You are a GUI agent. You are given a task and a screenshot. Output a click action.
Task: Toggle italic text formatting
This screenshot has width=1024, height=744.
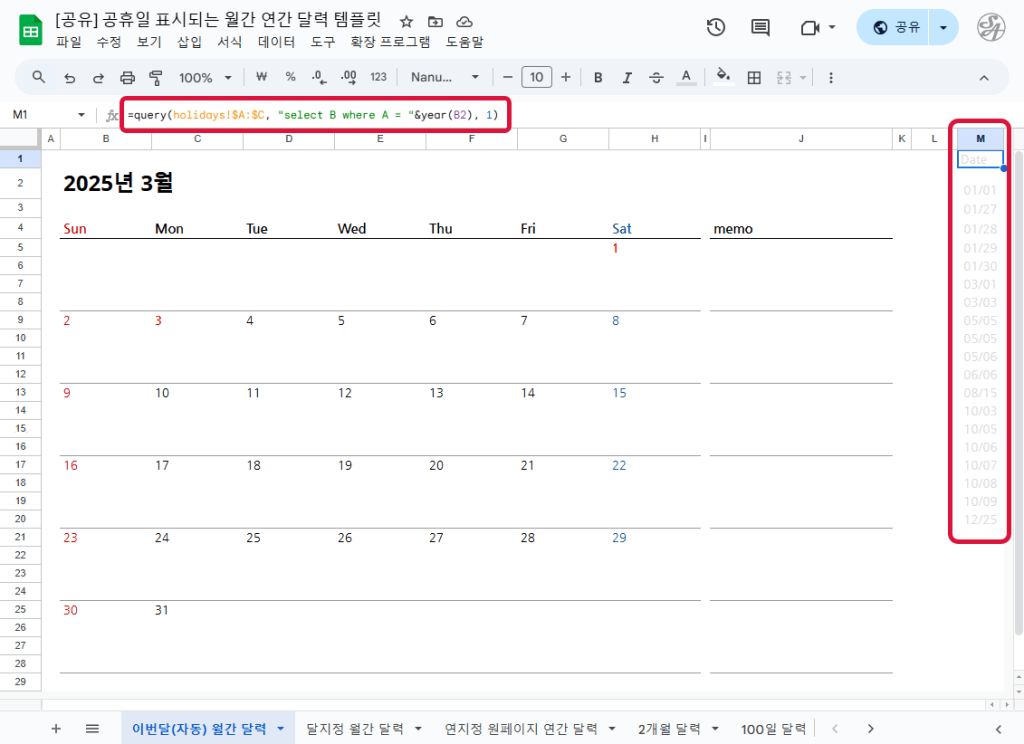(627, 77)
